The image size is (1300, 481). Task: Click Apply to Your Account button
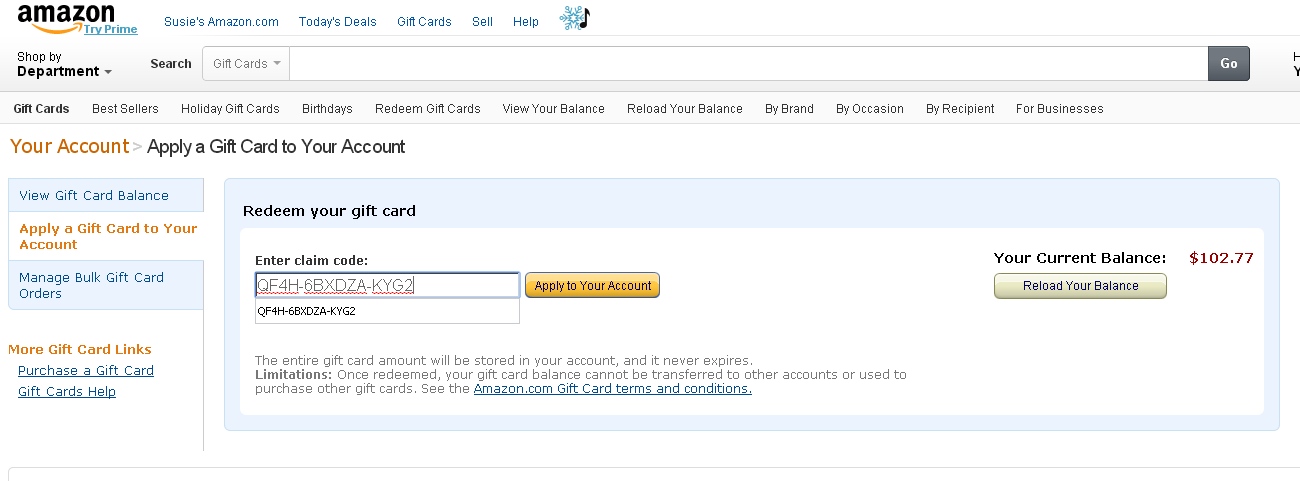(x=592, y=286)
